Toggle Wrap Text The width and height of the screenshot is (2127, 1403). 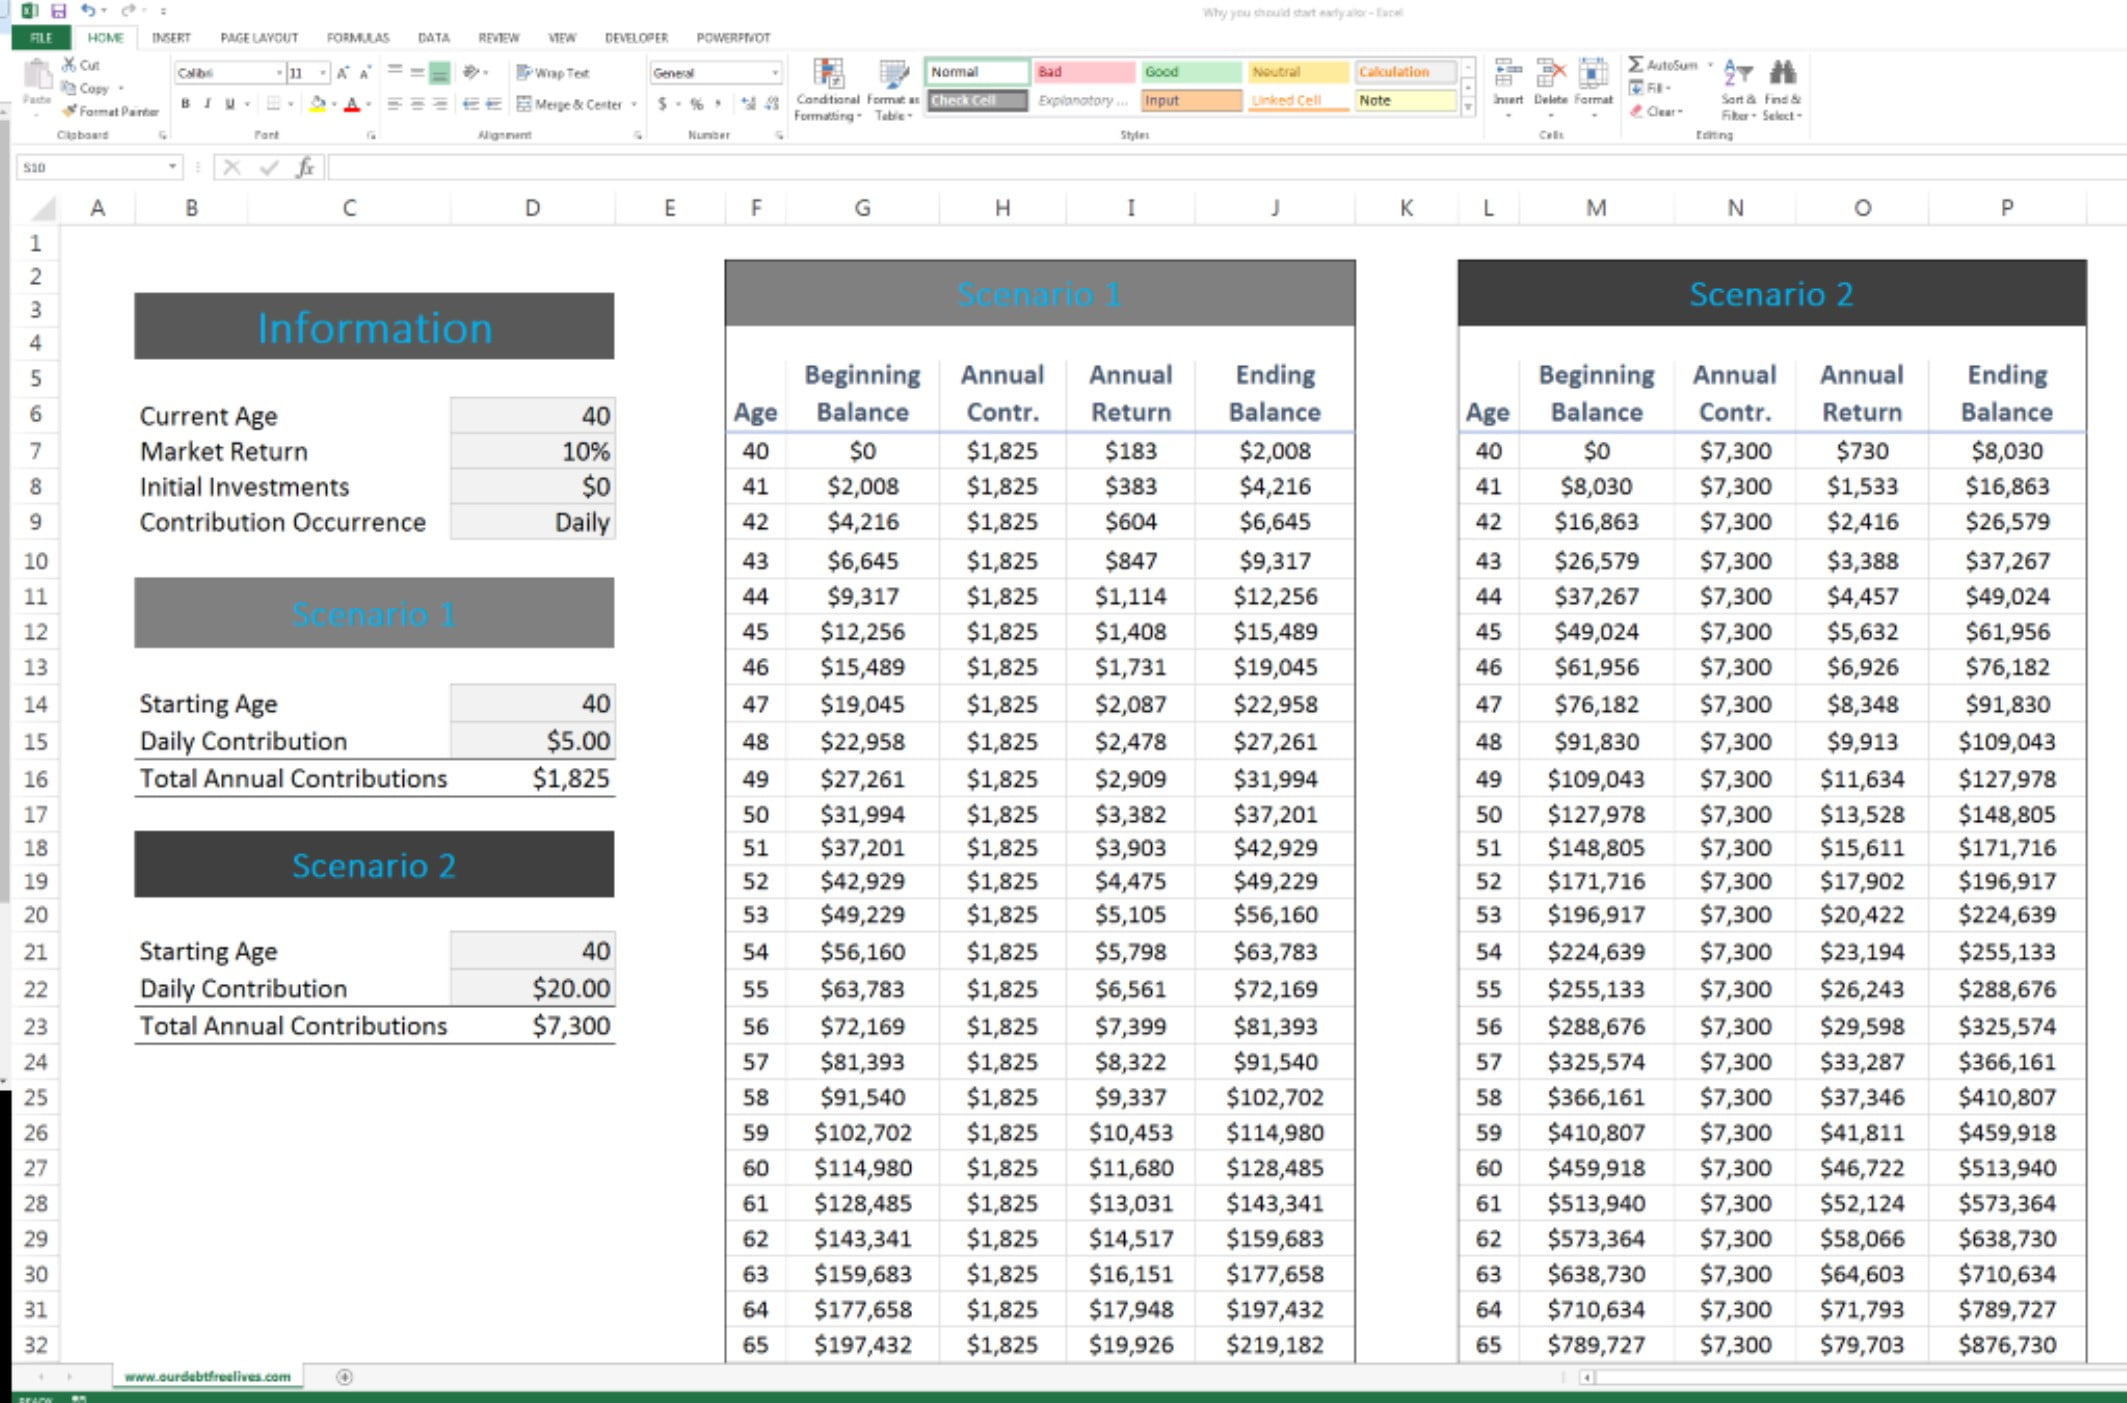[x=552, y=73]
